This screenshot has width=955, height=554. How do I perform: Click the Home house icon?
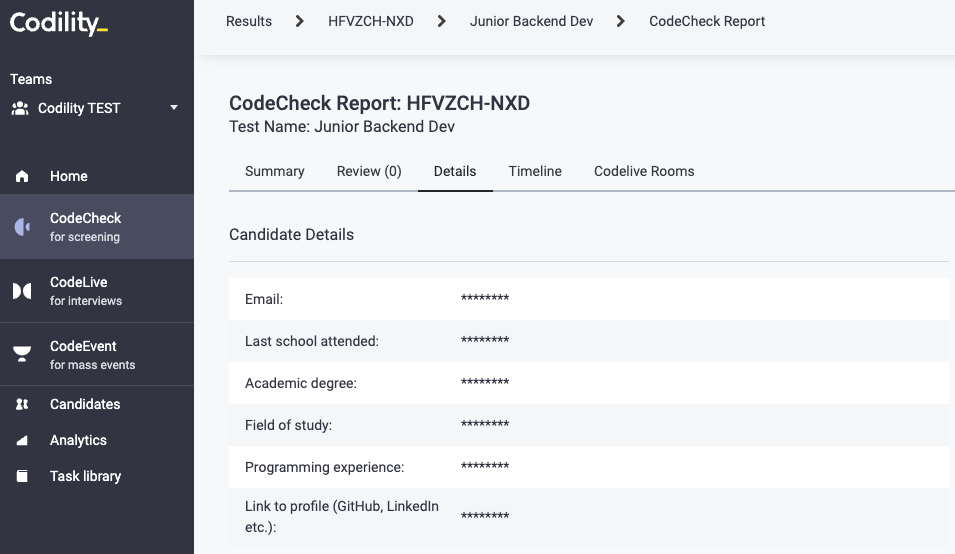[x=22, y=177]
